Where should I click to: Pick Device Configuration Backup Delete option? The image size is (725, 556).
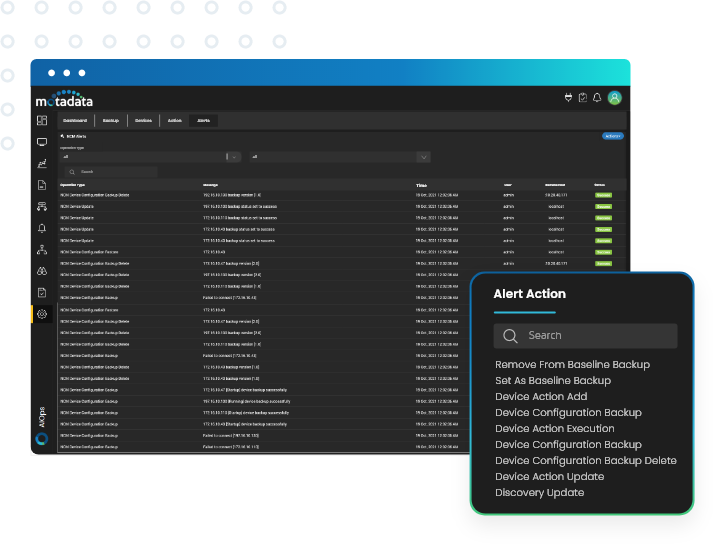(x=586, y=461)
